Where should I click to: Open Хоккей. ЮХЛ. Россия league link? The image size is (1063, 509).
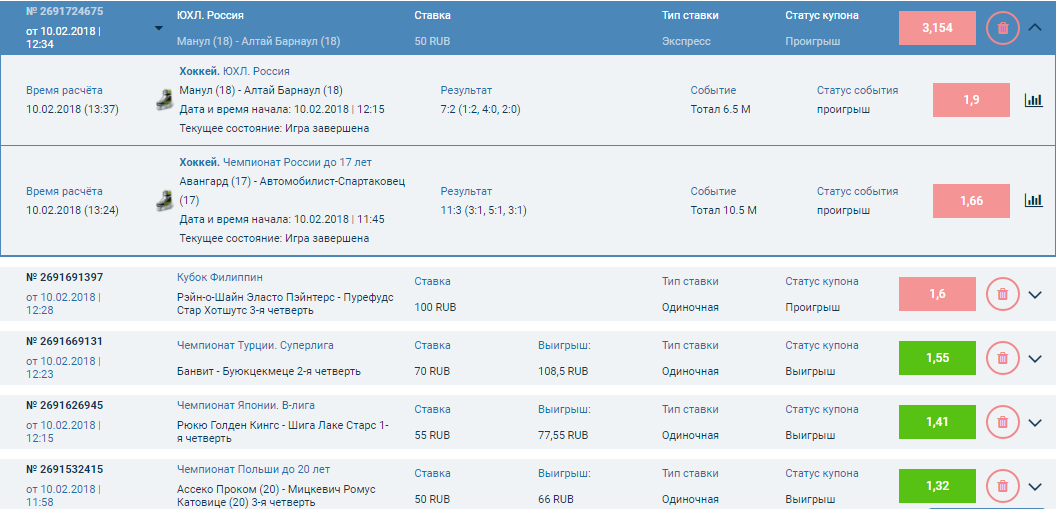click(x=234, y=71)
